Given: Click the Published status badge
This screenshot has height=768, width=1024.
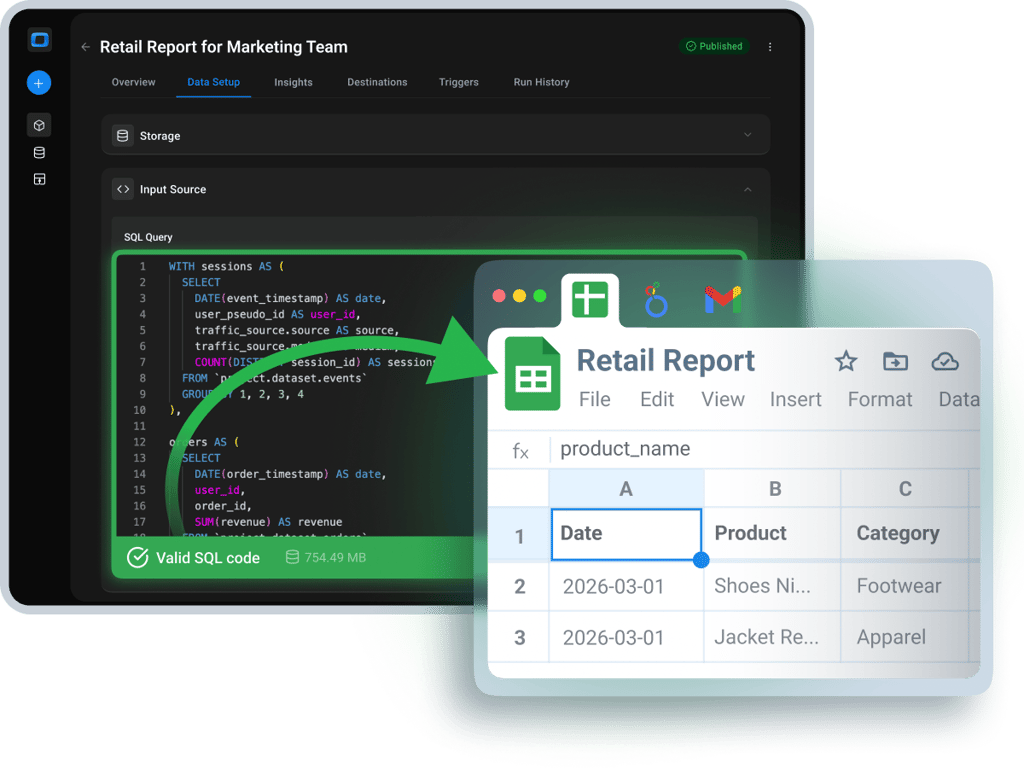Looking at the screenshot, I should pyautogui.click(x=714, y=46).
